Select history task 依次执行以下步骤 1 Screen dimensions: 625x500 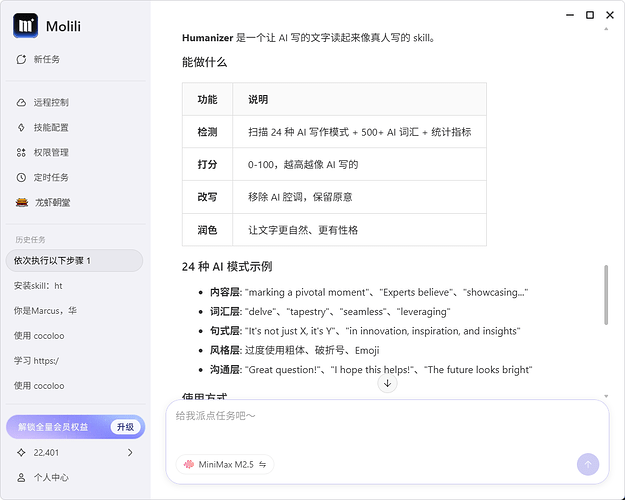75,261
